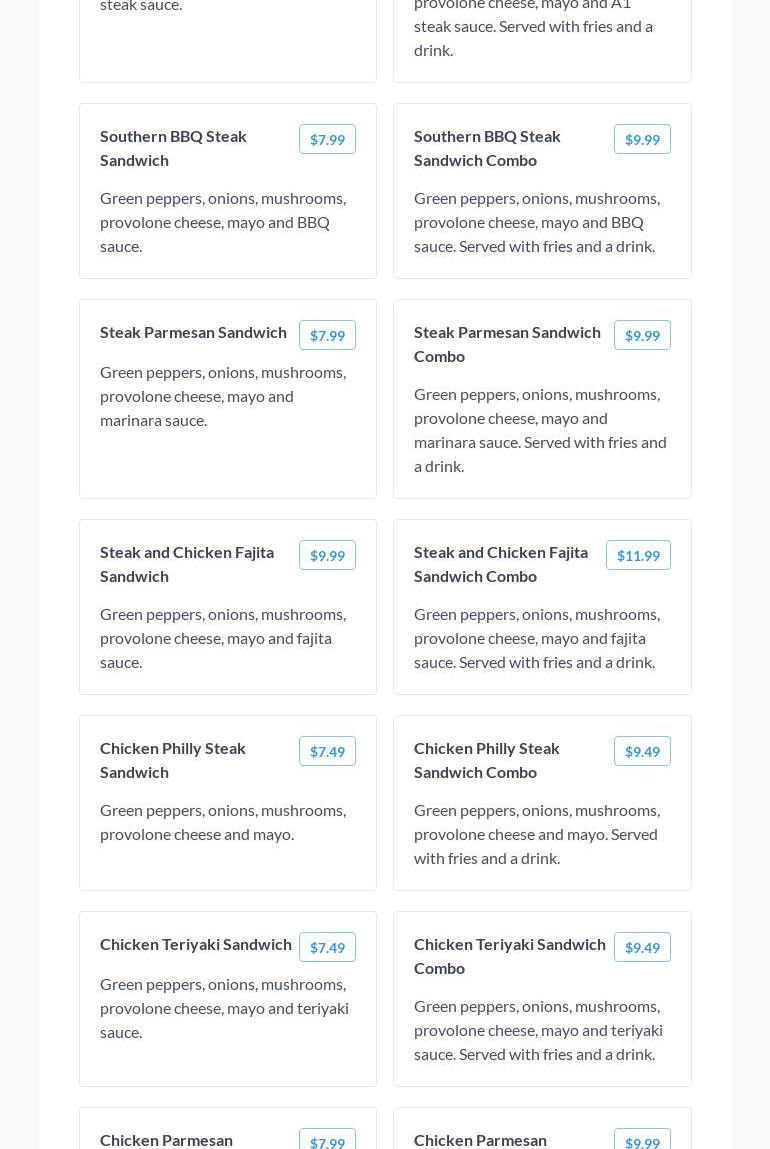
Task: Click the Chicken Teriyaki Sandwich title
Action: coord(196,944)
